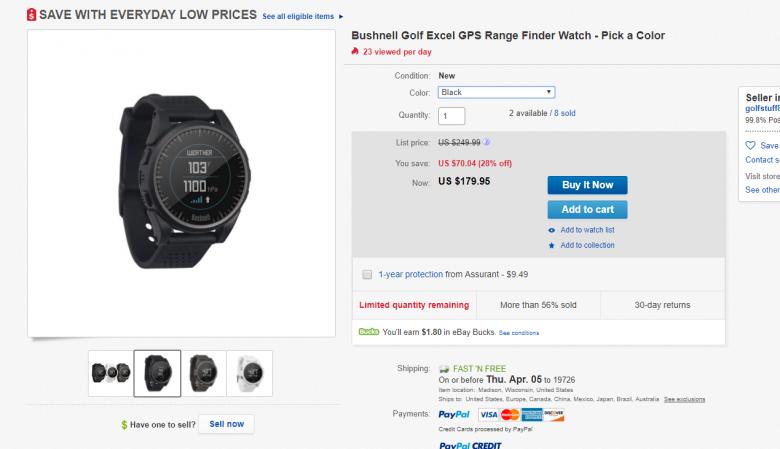The height and width of the screenshot is (449, 780).
Task: Click the heart Save seller icon
Action: pyautogui.click(x=751, y=145)
